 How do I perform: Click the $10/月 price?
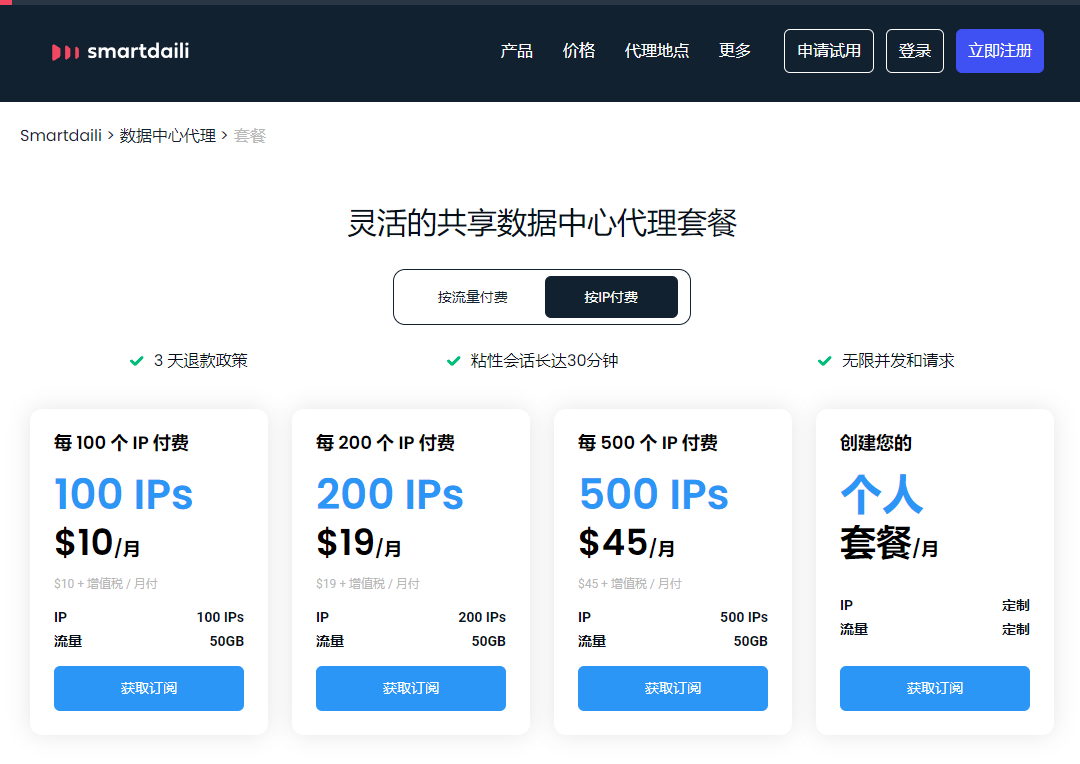pos(97,543)
